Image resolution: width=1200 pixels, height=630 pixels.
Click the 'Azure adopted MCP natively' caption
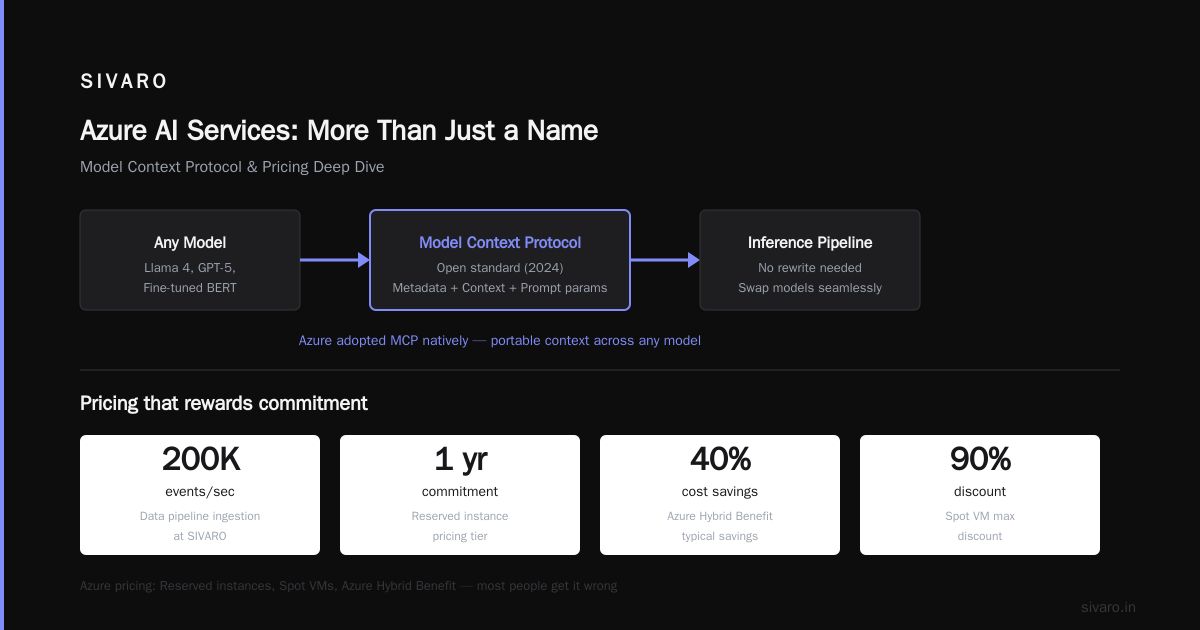click(x=500, y=340)
